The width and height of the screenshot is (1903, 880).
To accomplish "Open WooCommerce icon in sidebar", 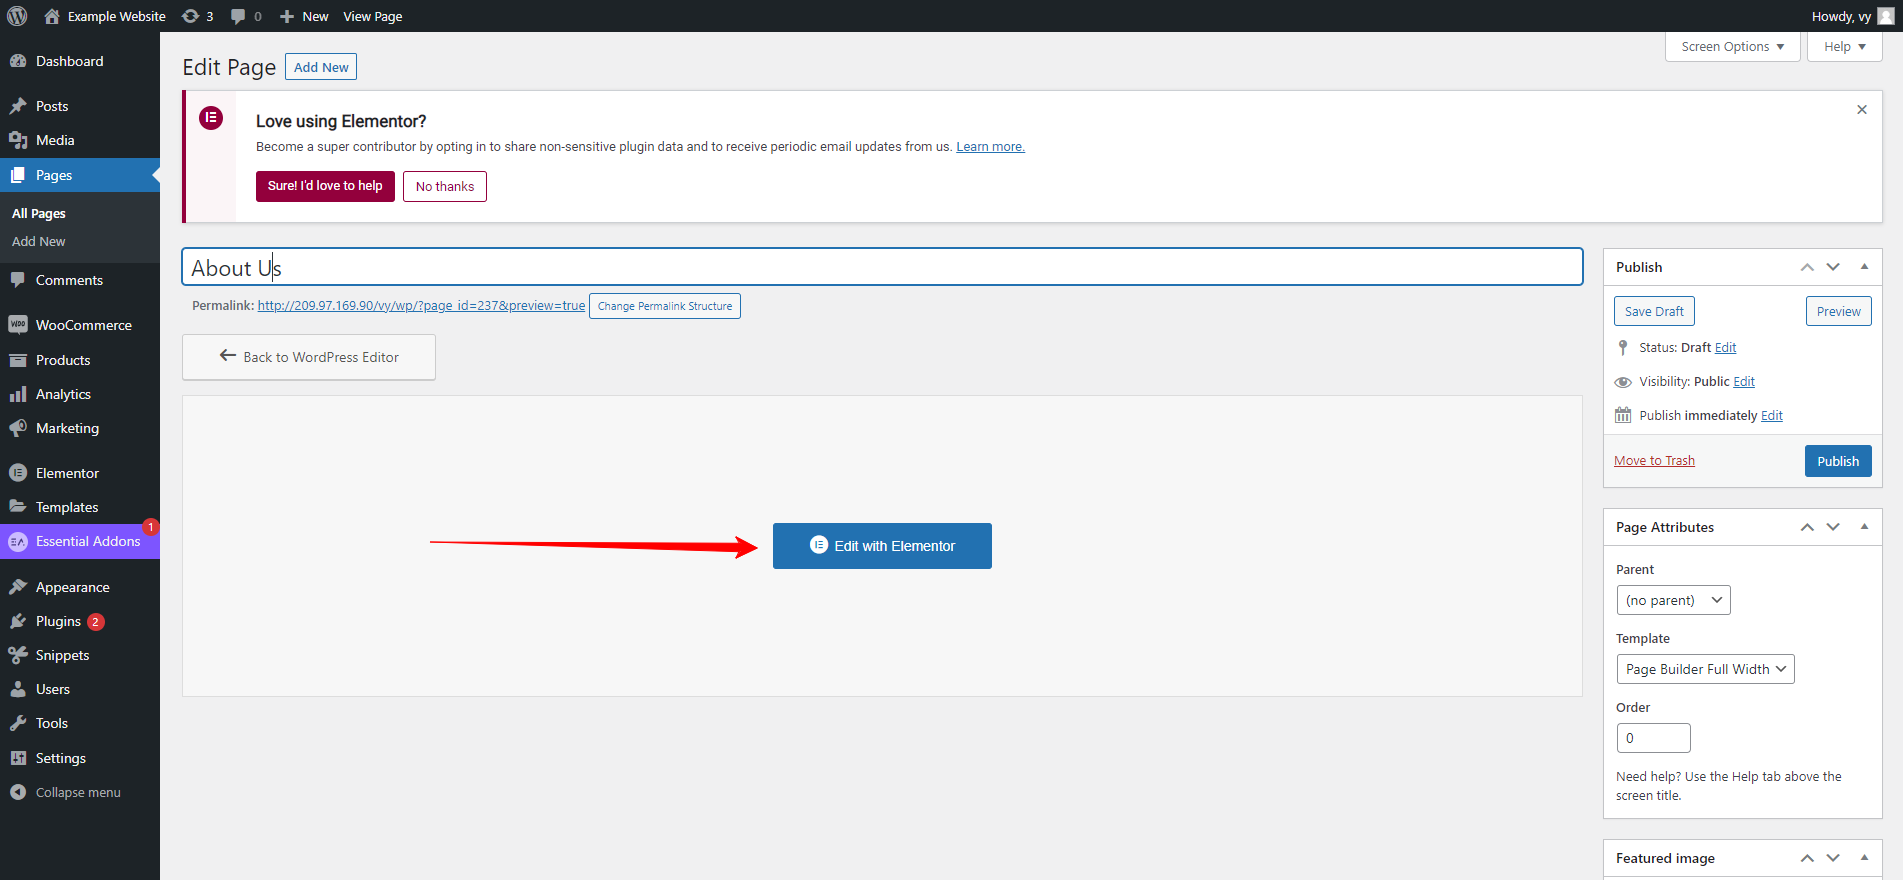I will point(18,325).
